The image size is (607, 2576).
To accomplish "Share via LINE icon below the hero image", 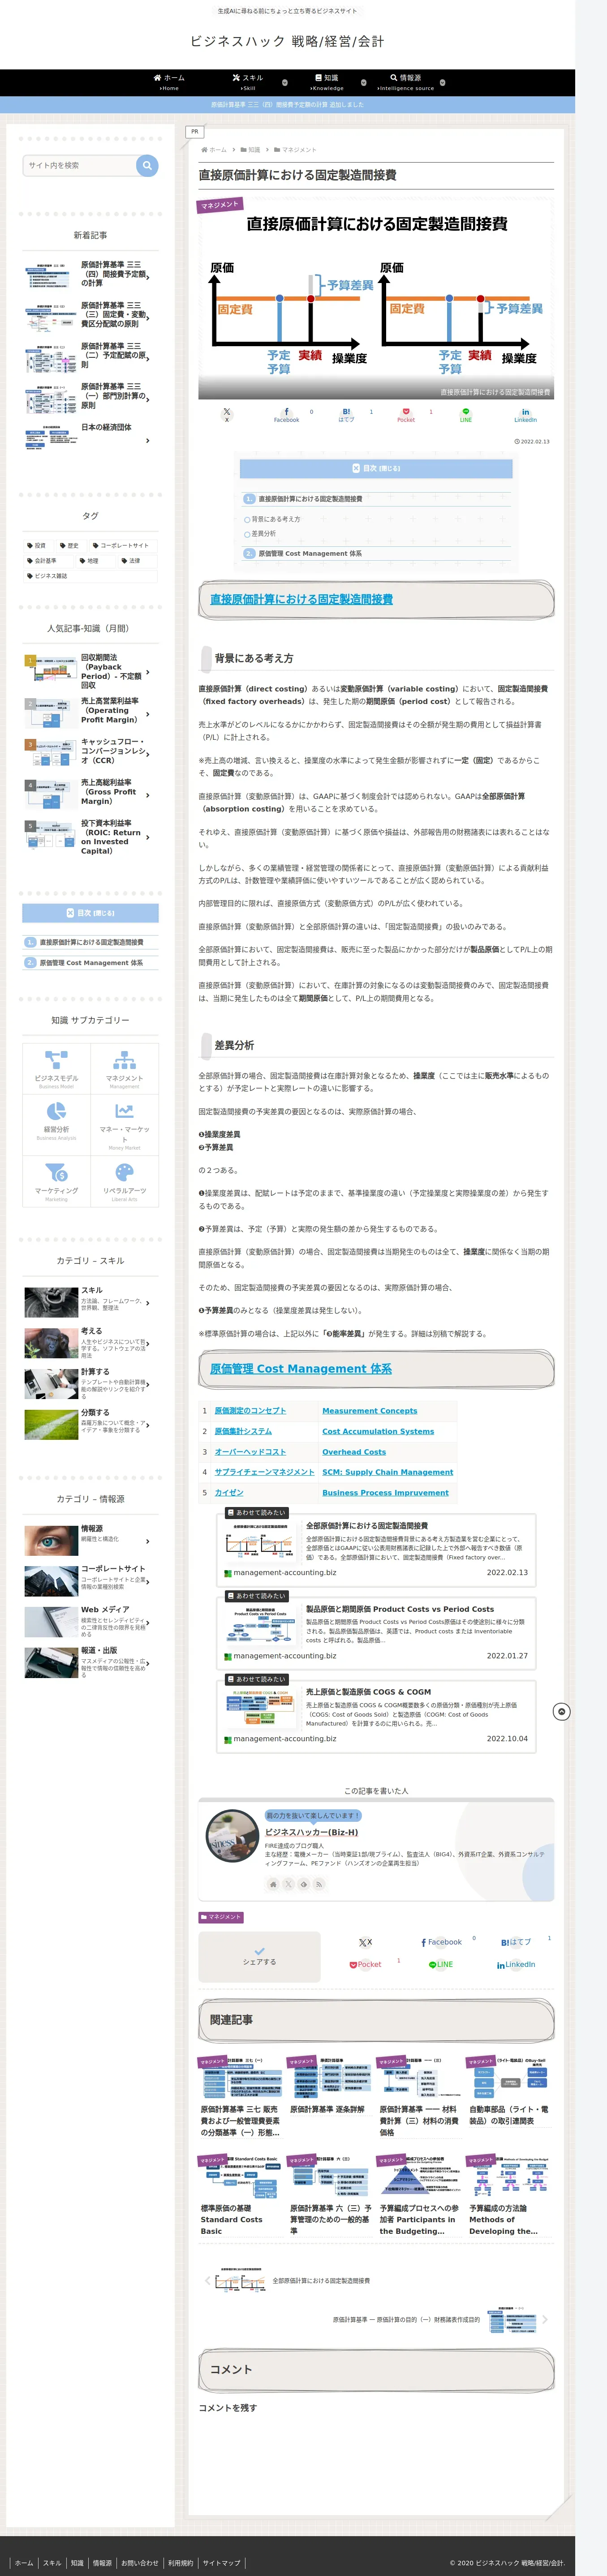I will 466,415.
